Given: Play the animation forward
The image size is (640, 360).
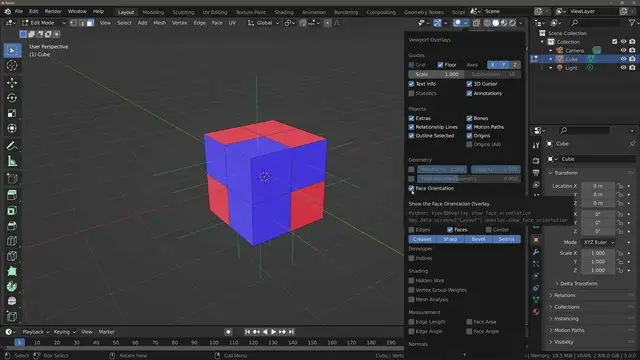Looking at the screenshot, I should 273,332.
